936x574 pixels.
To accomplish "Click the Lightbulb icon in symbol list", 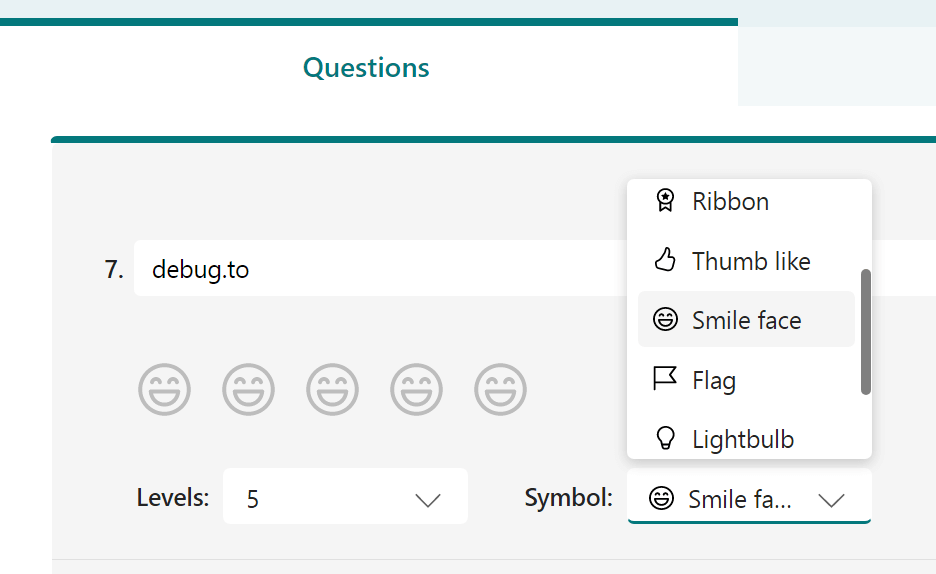I will (665, 439).
